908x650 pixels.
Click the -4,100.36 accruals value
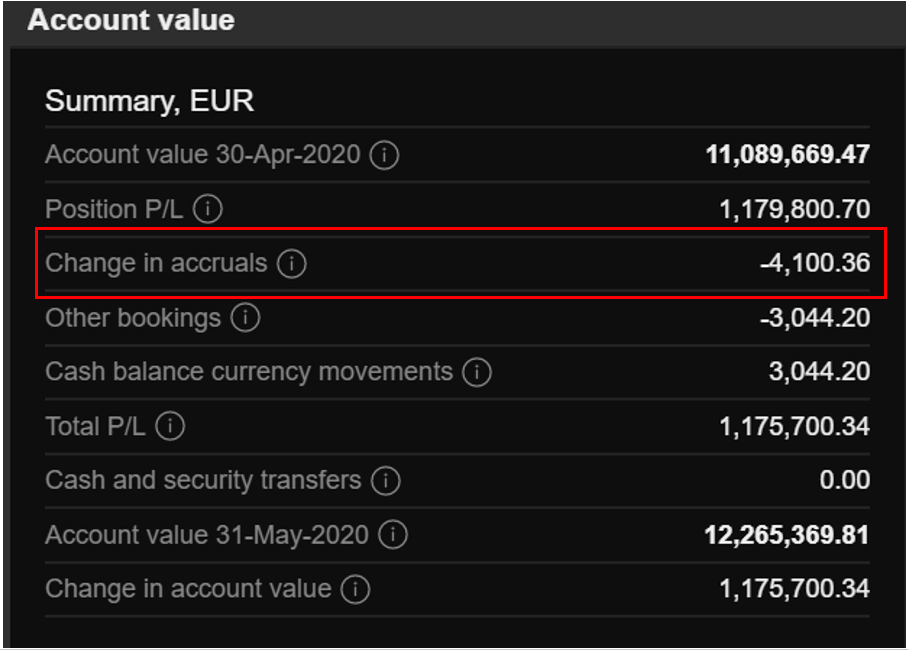tap(814, 264)
